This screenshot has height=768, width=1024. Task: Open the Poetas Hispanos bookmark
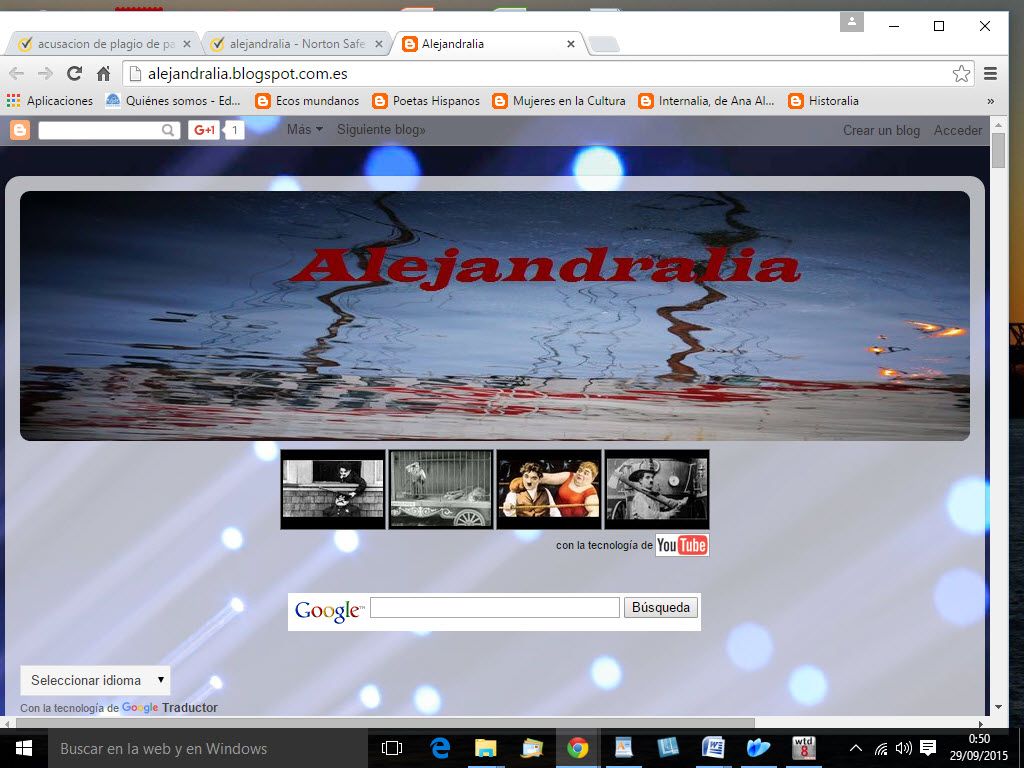(x=426, y=101)
